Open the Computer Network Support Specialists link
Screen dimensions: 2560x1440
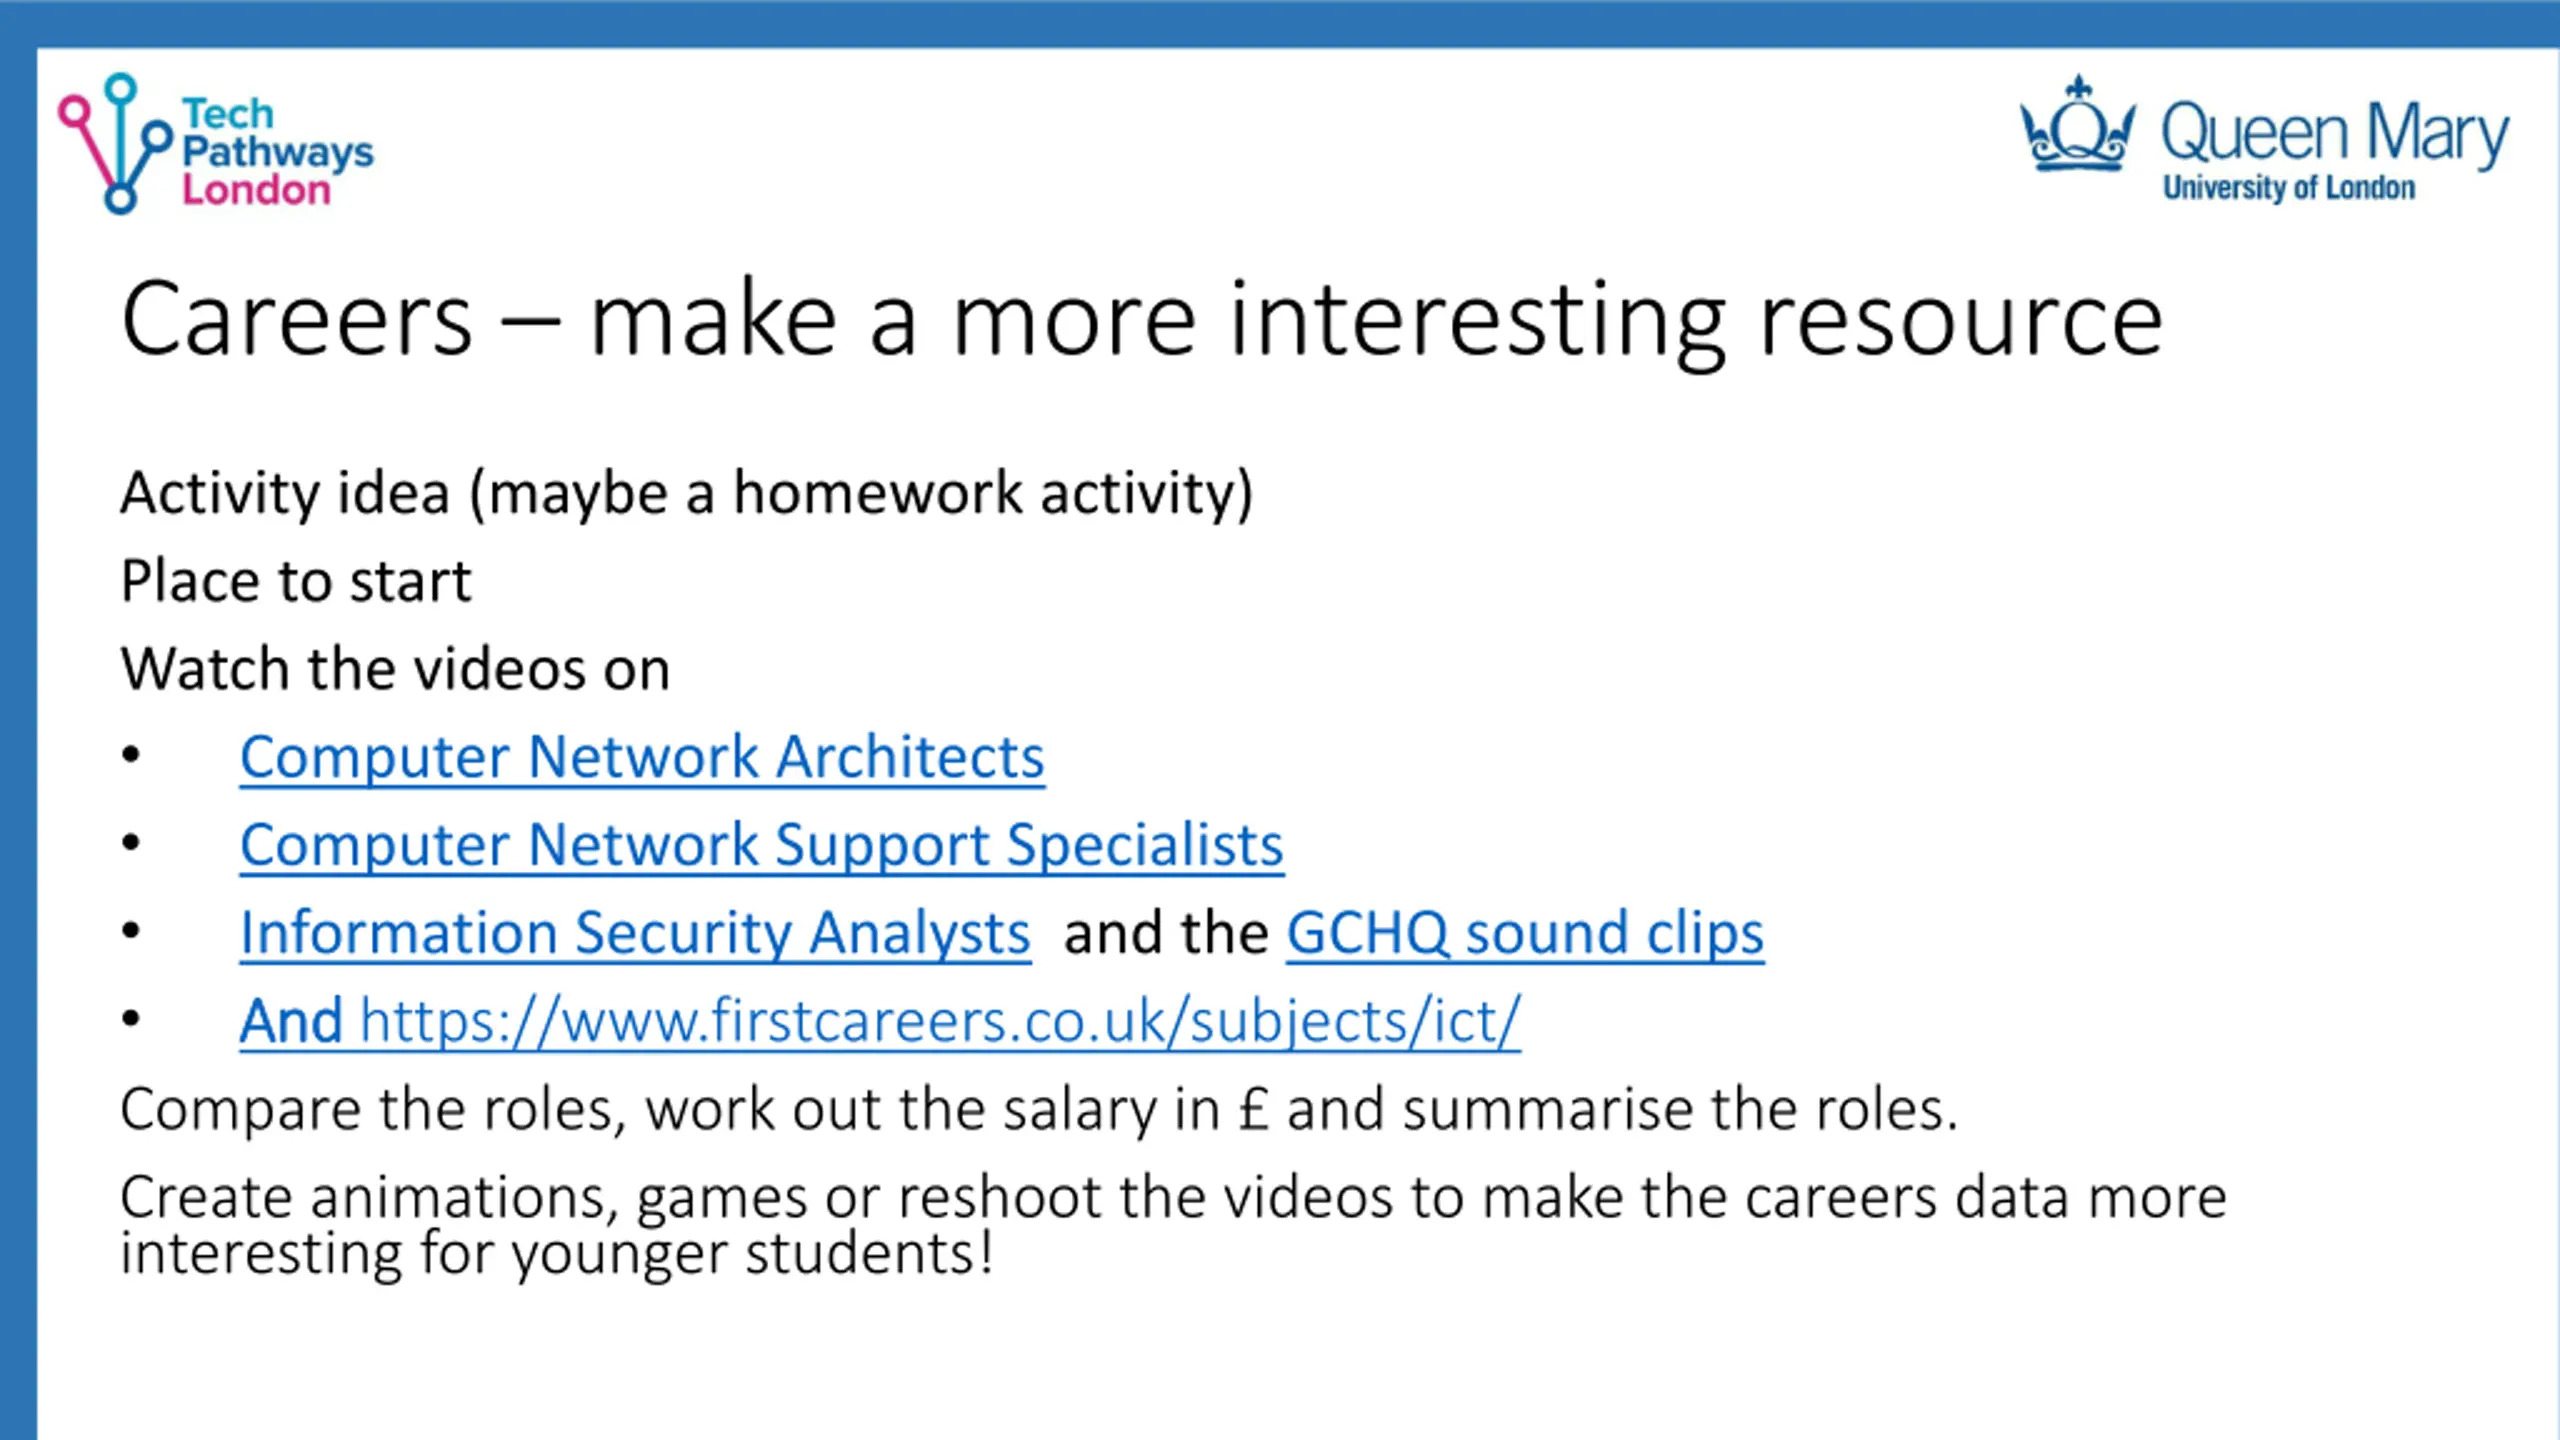pyautogui.click(x=761, y=845)
